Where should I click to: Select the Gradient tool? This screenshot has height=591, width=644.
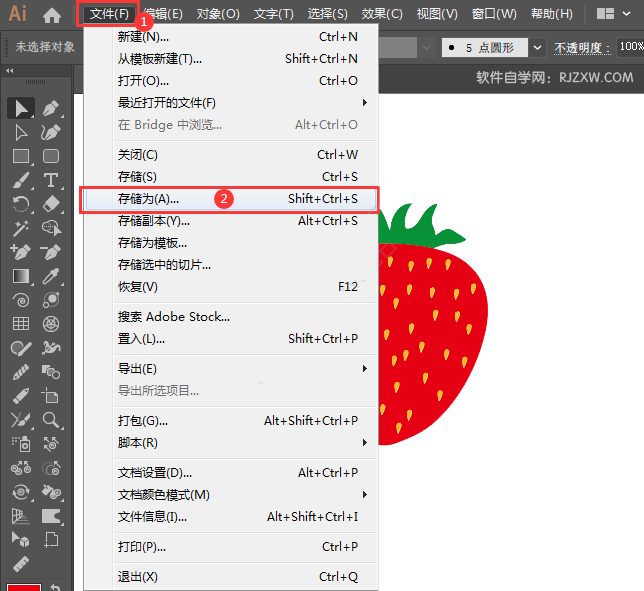21,276
